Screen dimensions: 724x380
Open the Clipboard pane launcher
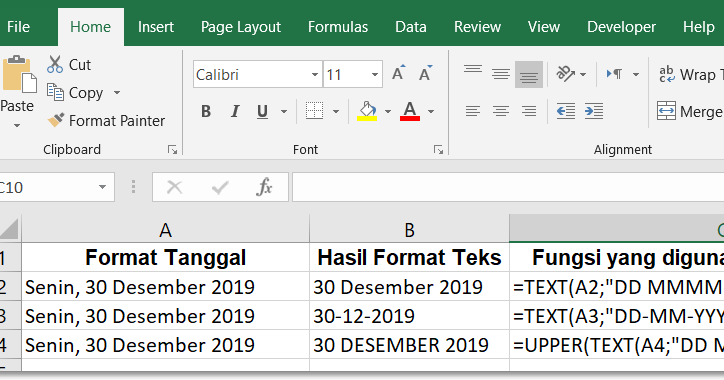[172, 150]
